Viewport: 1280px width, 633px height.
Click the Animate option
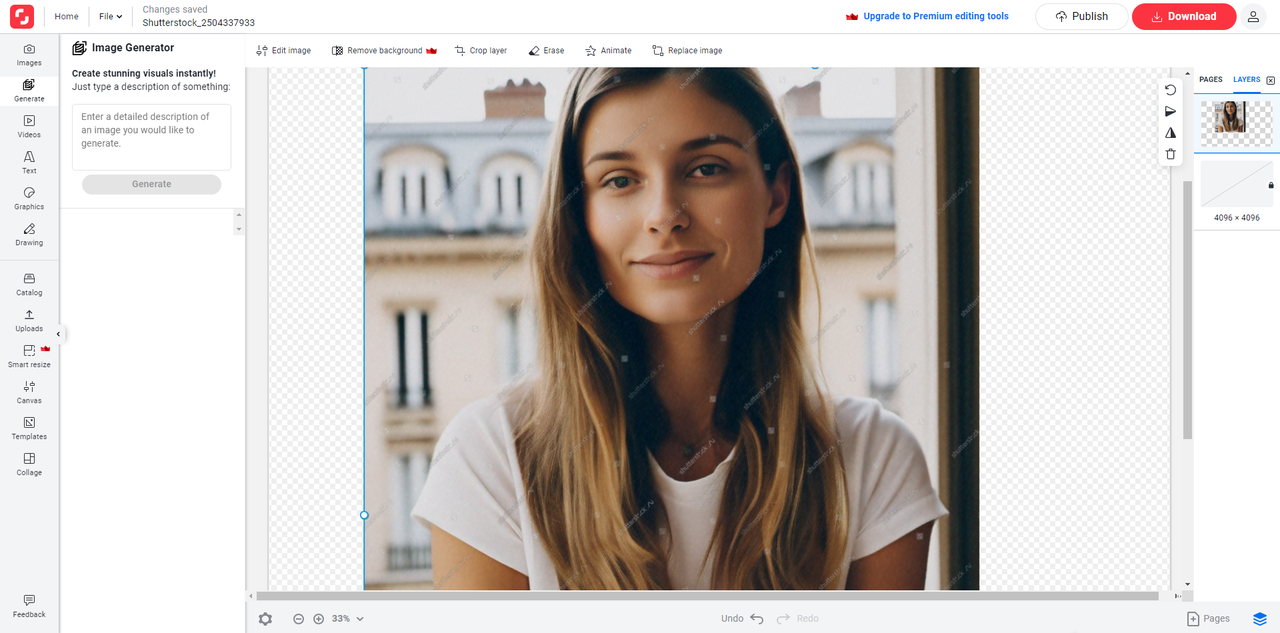click(608, 51)
